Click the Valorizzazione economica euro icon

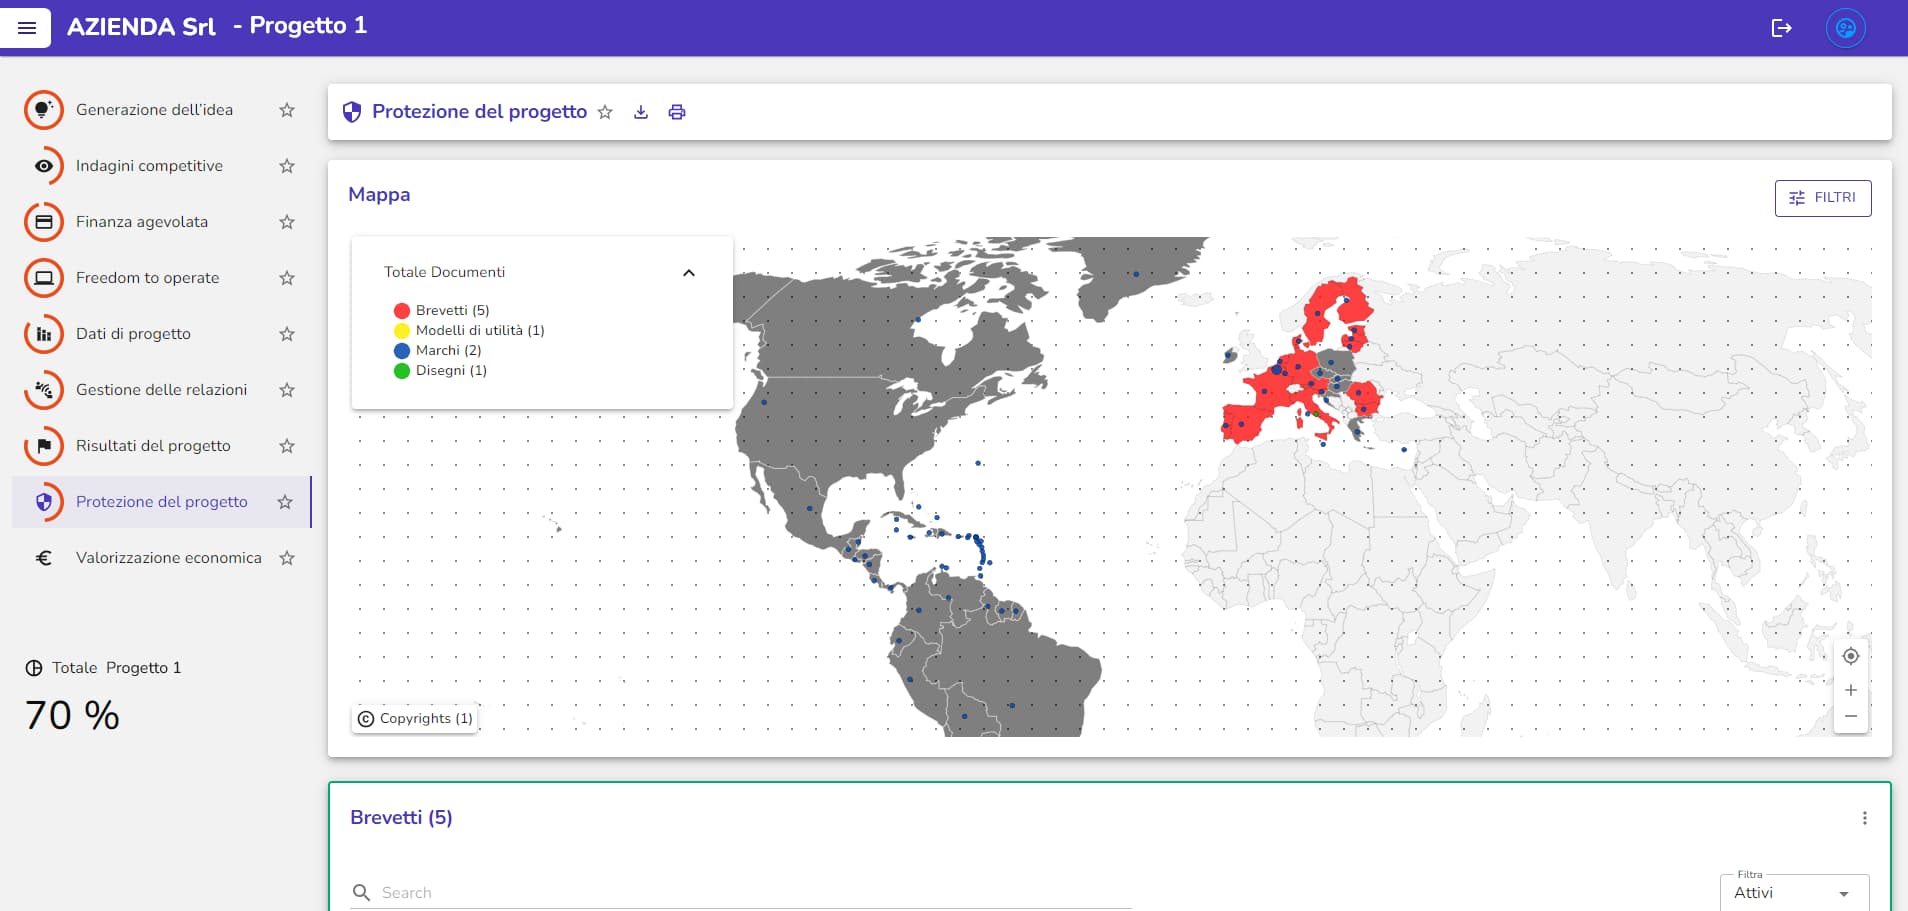coord(43,558)
